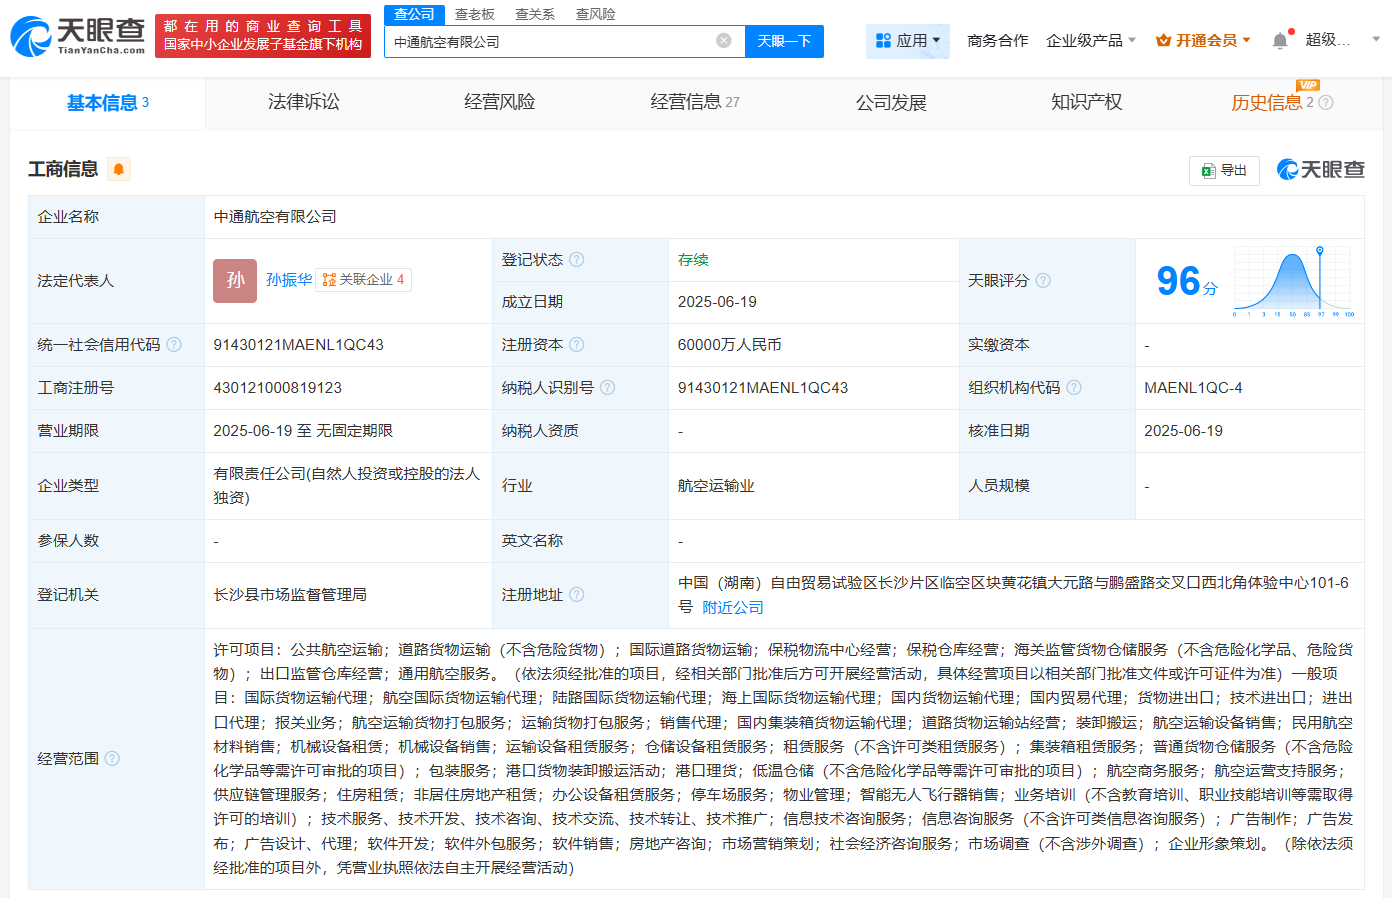Click the help icon next to 登记状态
Image resolution: width=1392 pixels, height=898 pixels.
click(x=577, y=260)
